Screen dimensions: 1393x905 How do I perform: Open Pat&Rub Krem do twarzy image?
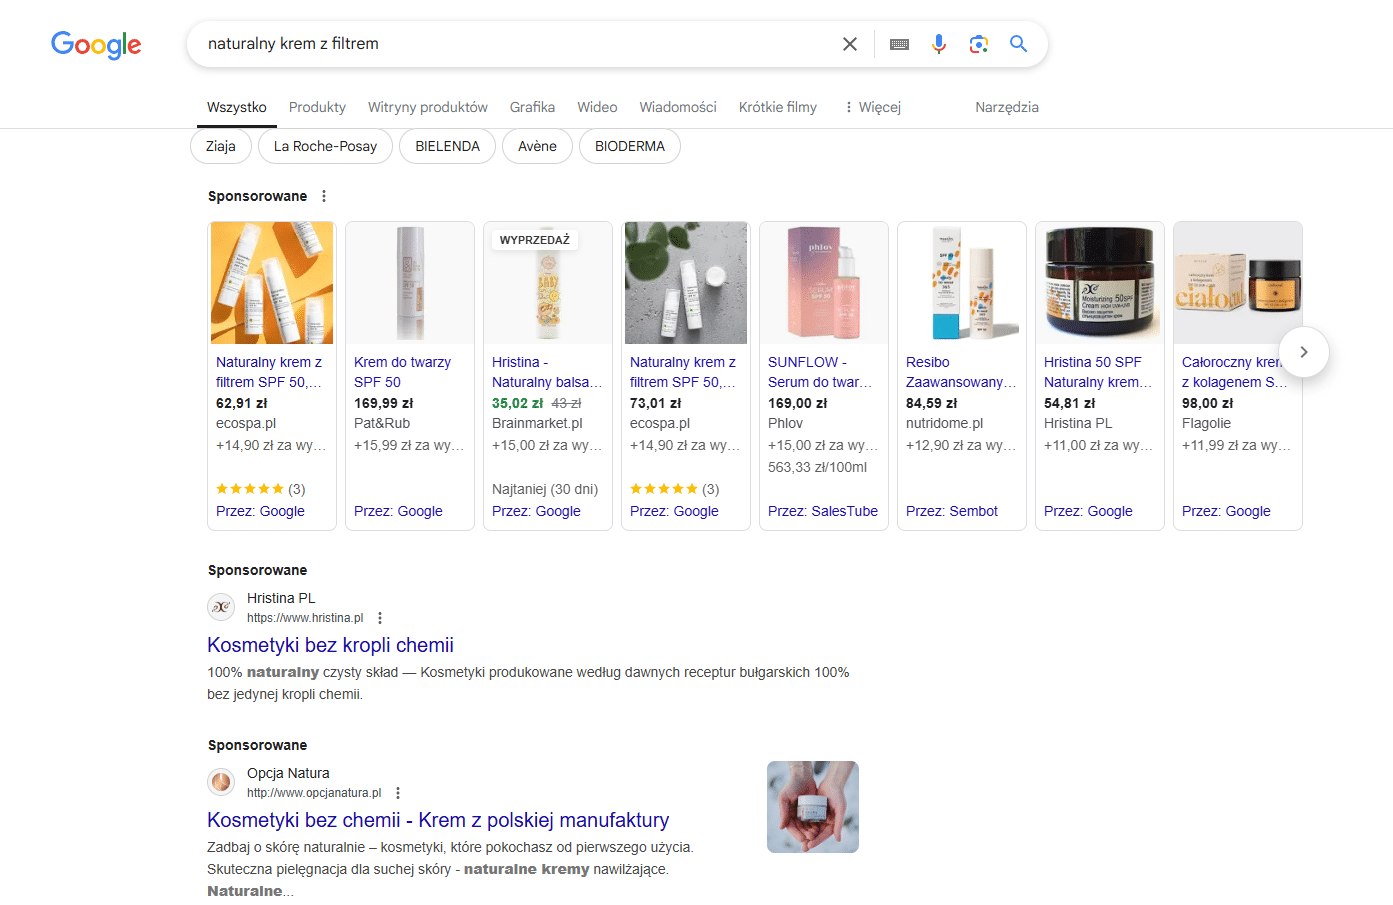[x=410, y=283]
